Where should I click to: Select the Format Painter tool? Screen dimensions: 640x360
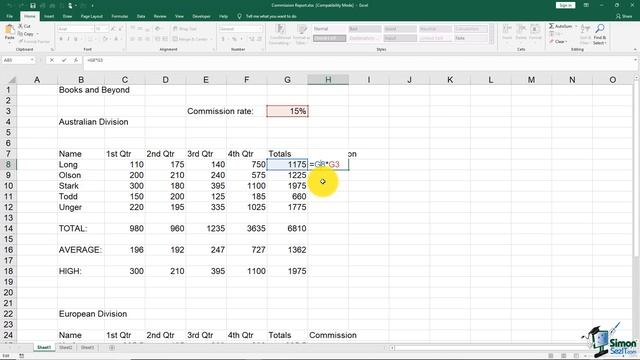tap(34, 41)
